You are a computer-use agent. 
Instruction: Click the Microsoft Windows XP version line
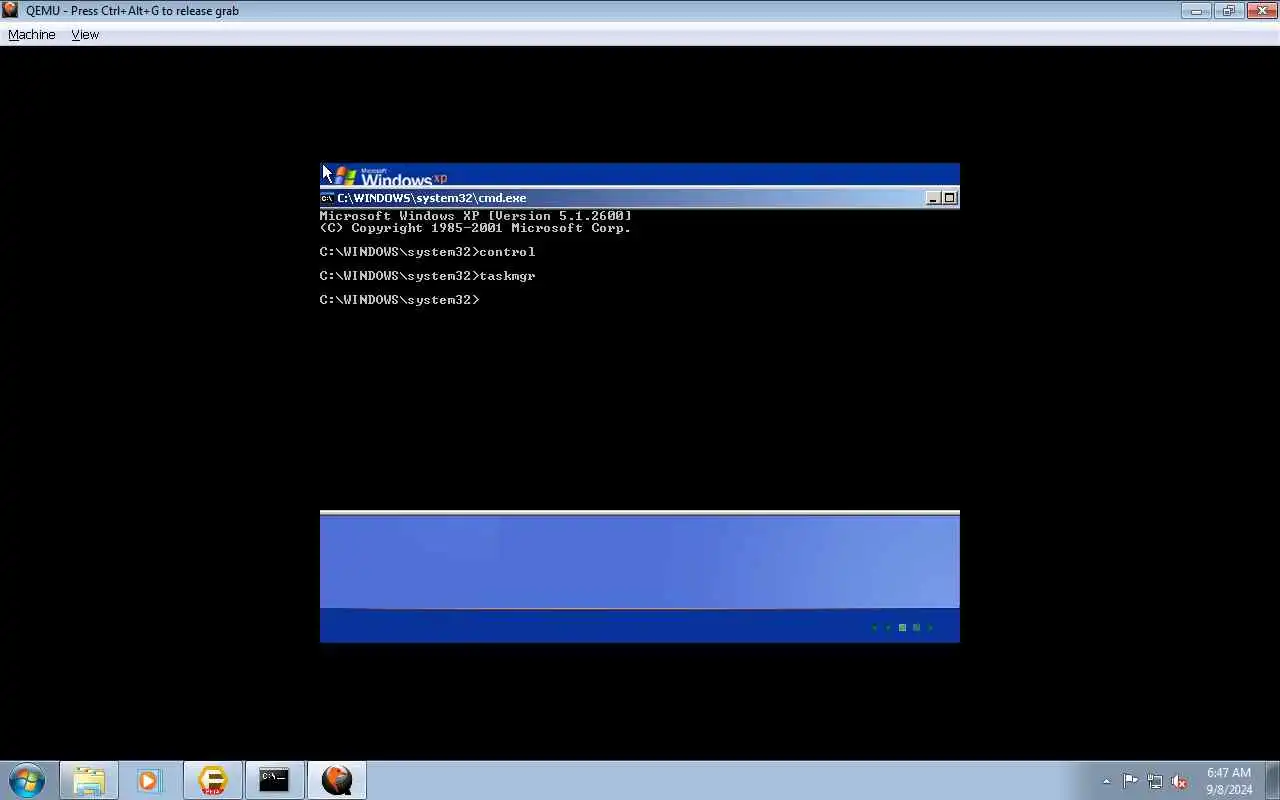pos(475,216)
